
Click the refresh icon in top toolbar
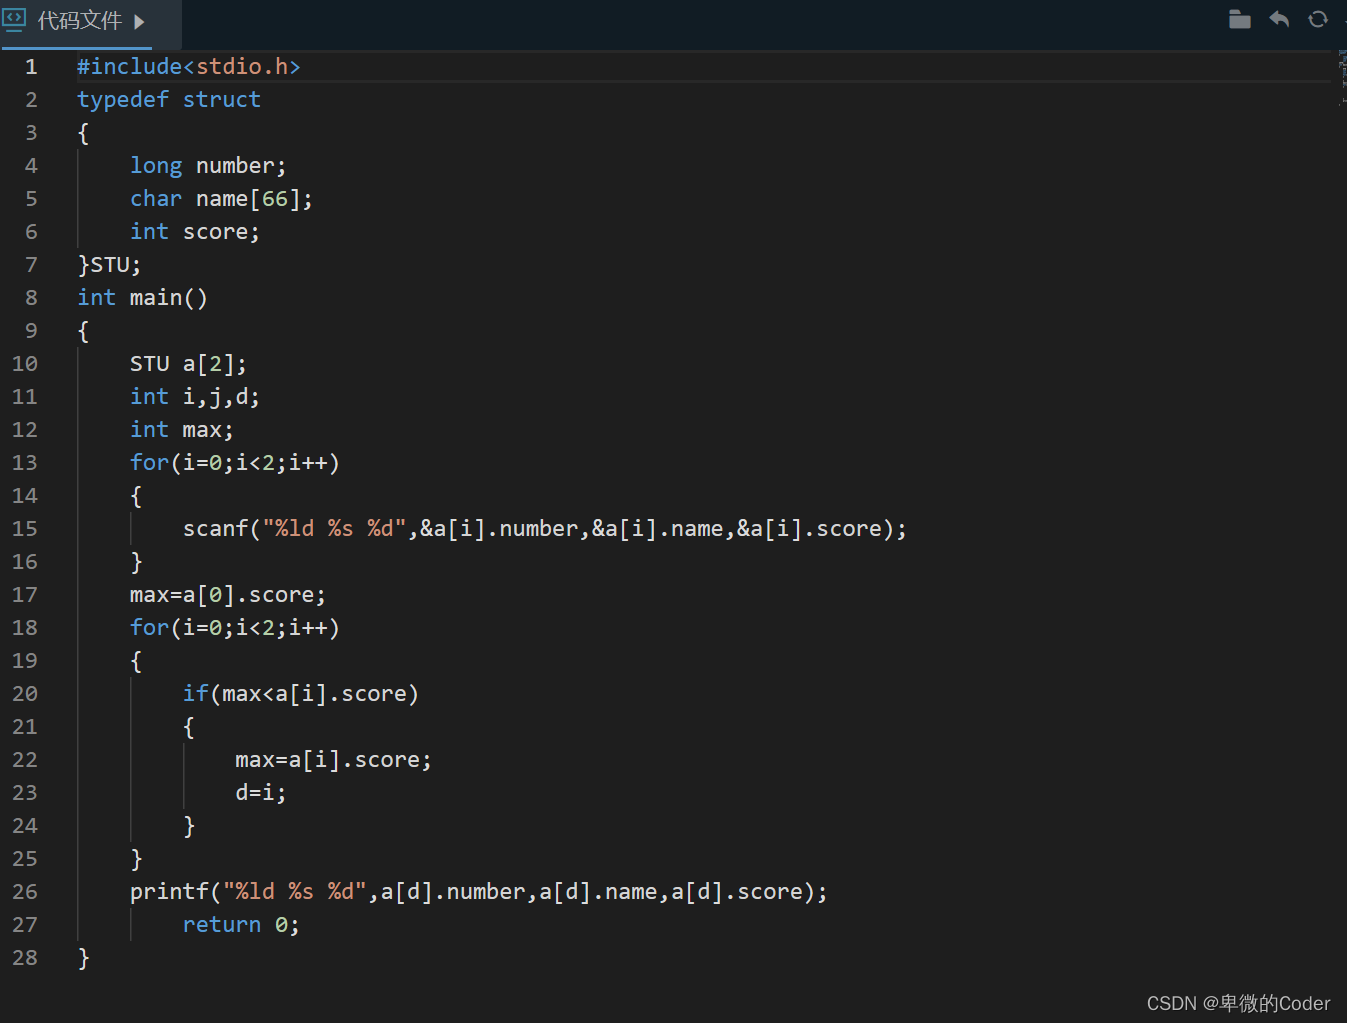1318,19
